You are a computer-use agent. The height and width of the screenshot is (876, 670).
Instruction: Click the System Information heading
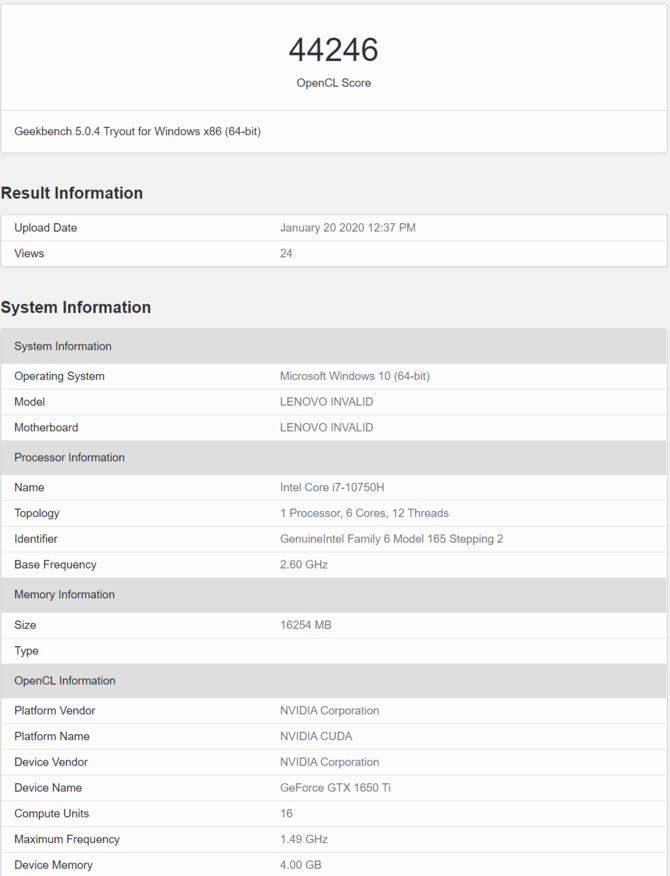(75, 307)
